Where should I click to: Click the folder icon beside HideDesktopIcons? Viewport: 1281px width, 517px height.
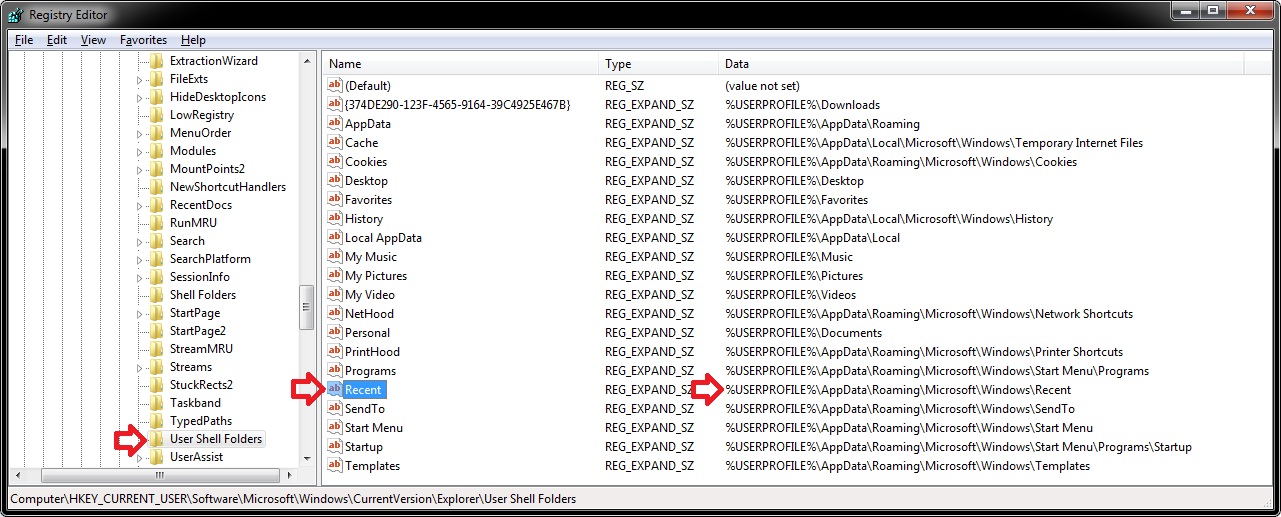156,97
